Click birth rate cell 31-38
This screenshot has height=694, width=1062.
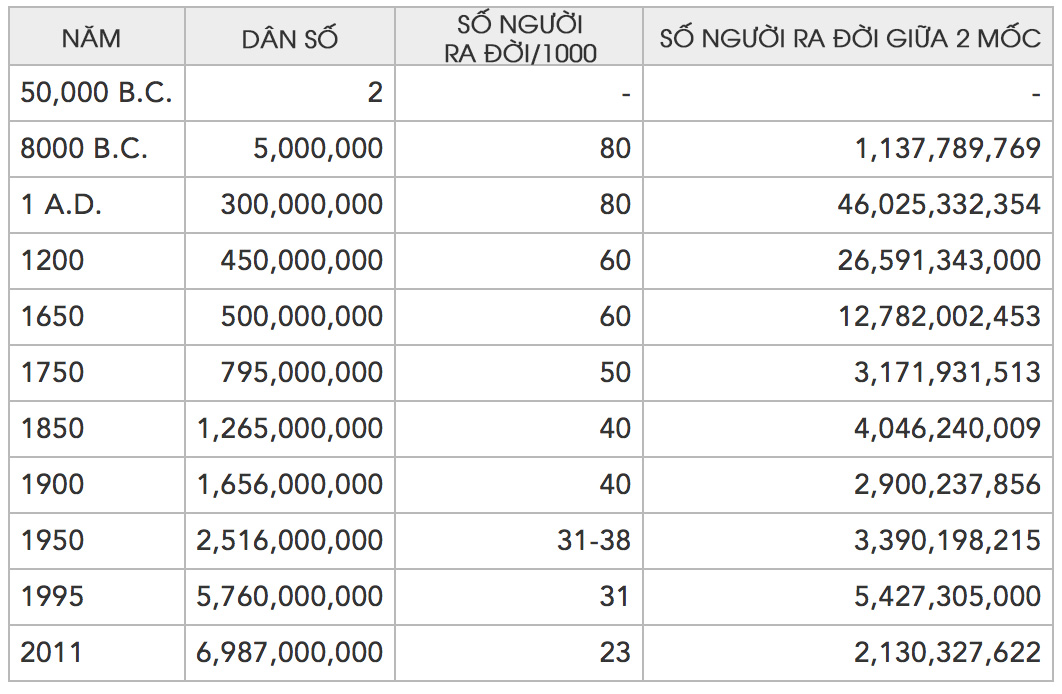(x=594, y=541)
